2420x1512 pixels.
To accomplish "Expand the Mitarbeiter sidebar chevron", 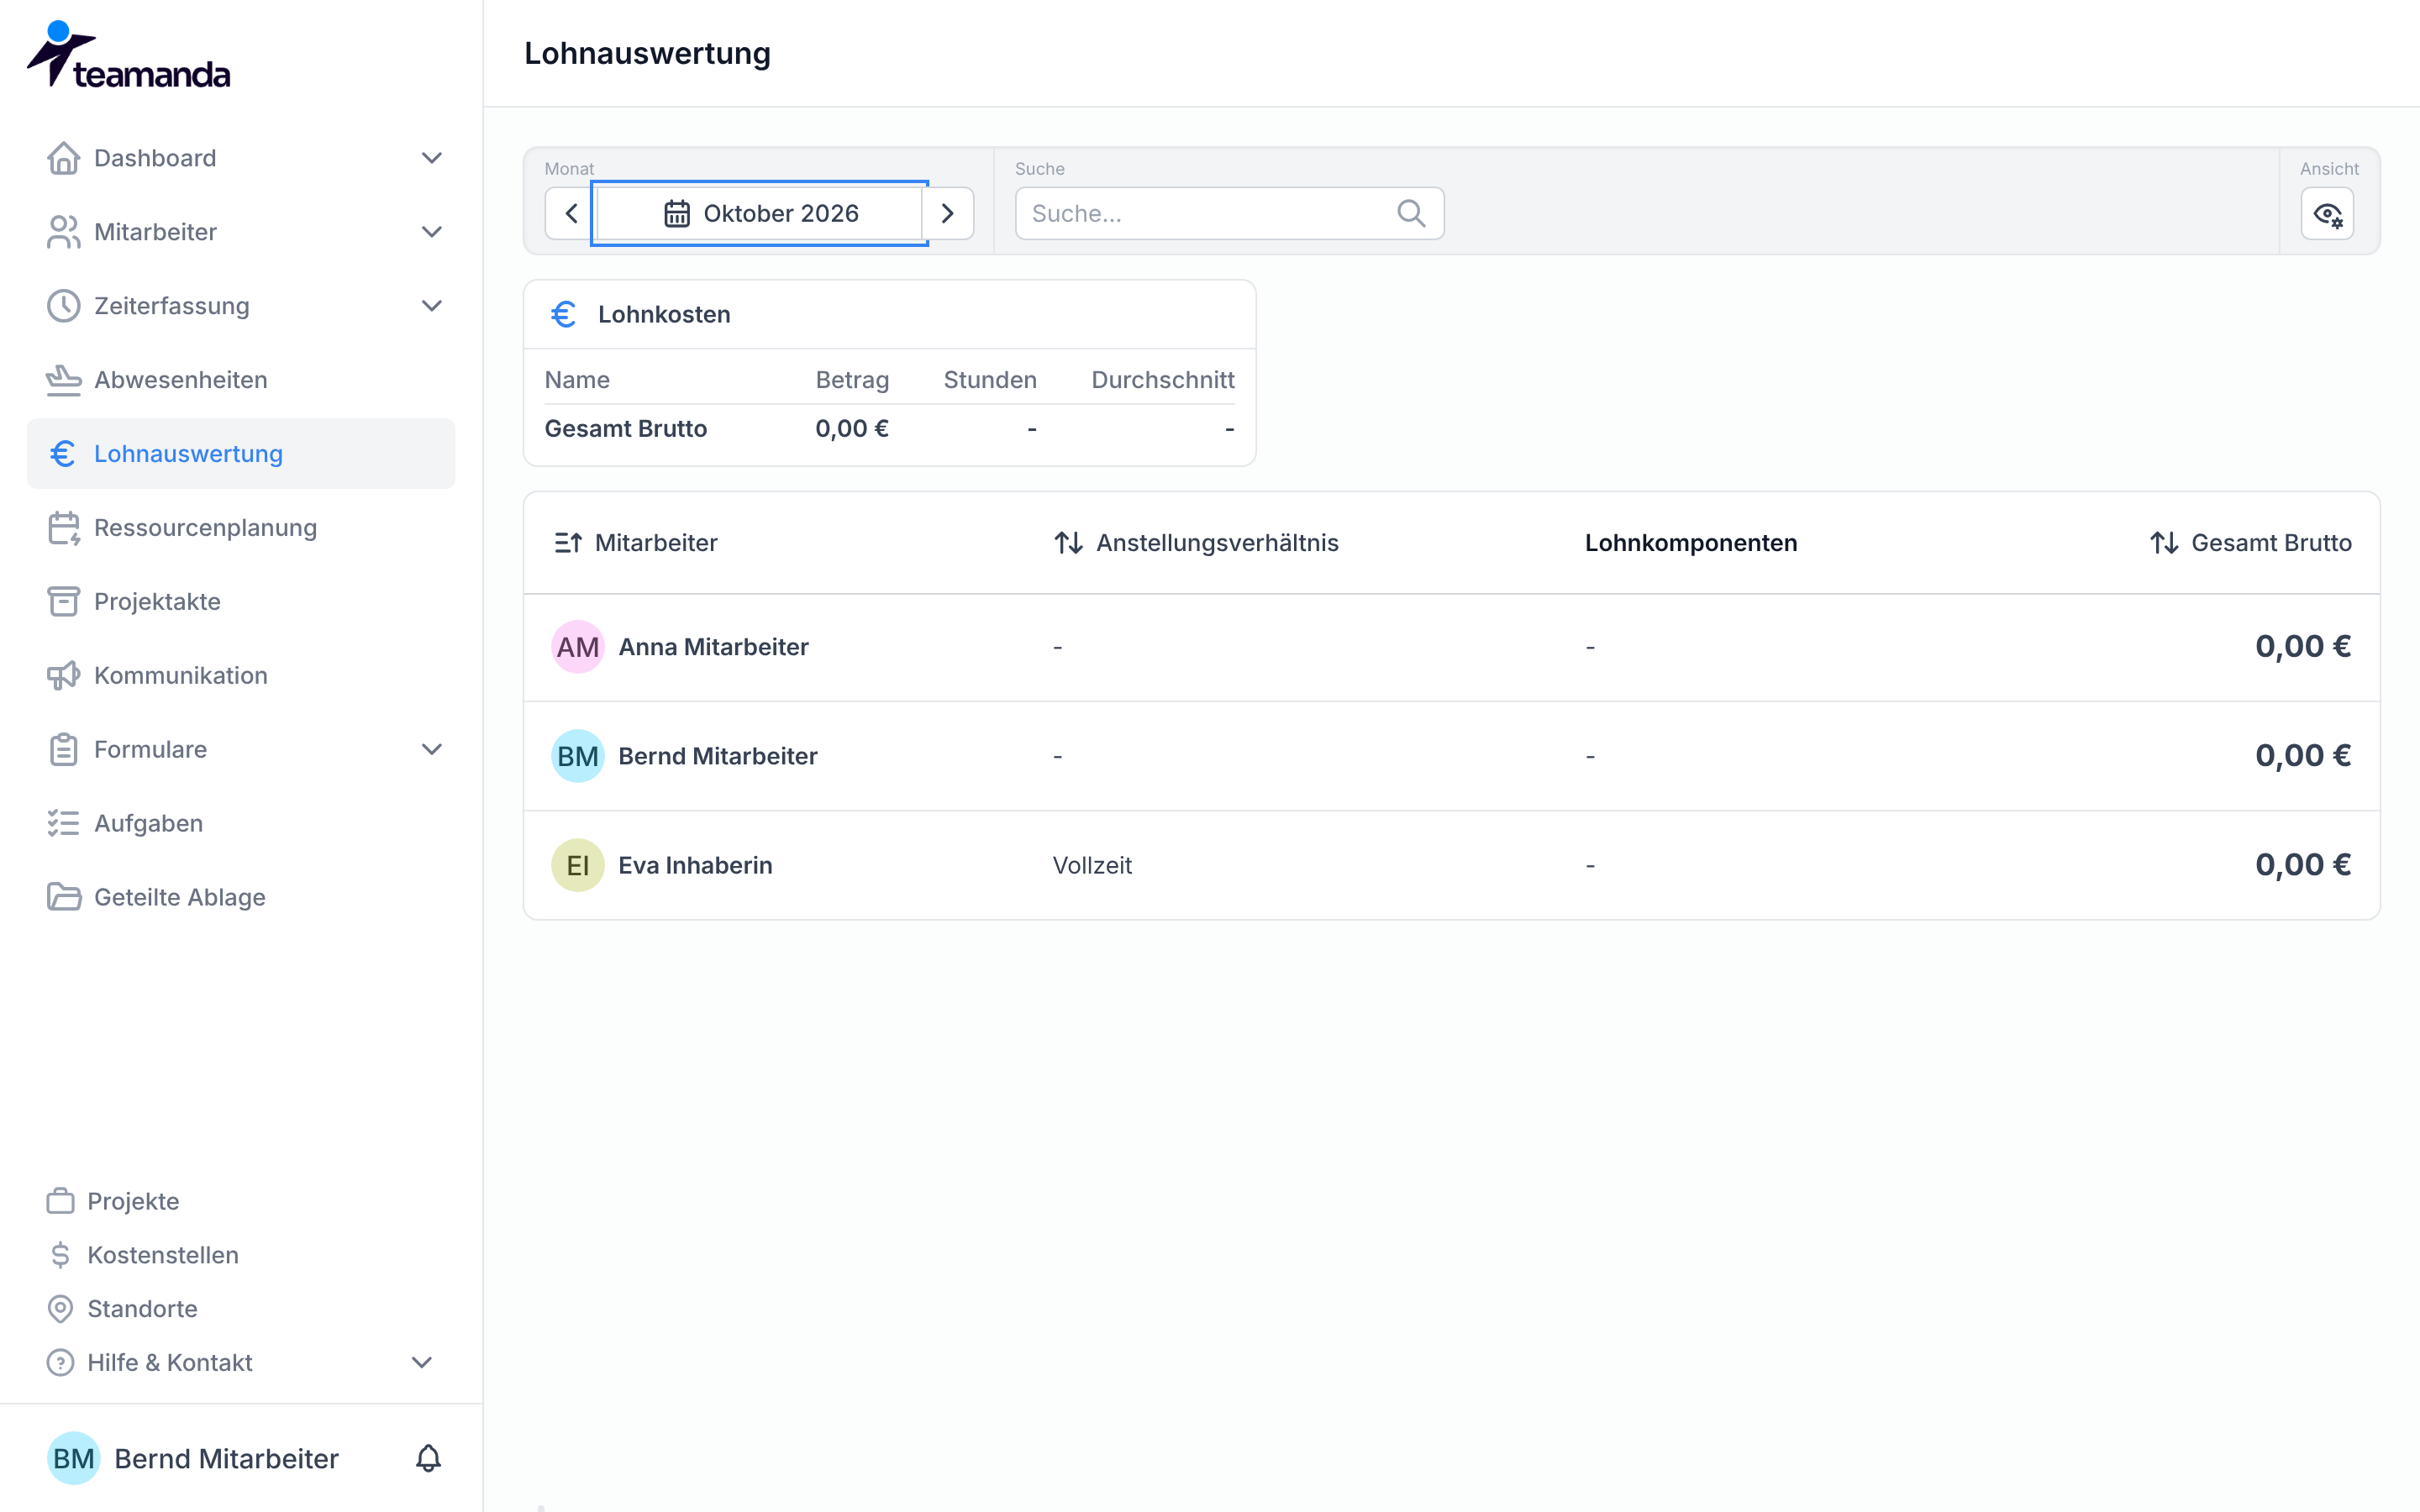I will [x=431, y=232].
